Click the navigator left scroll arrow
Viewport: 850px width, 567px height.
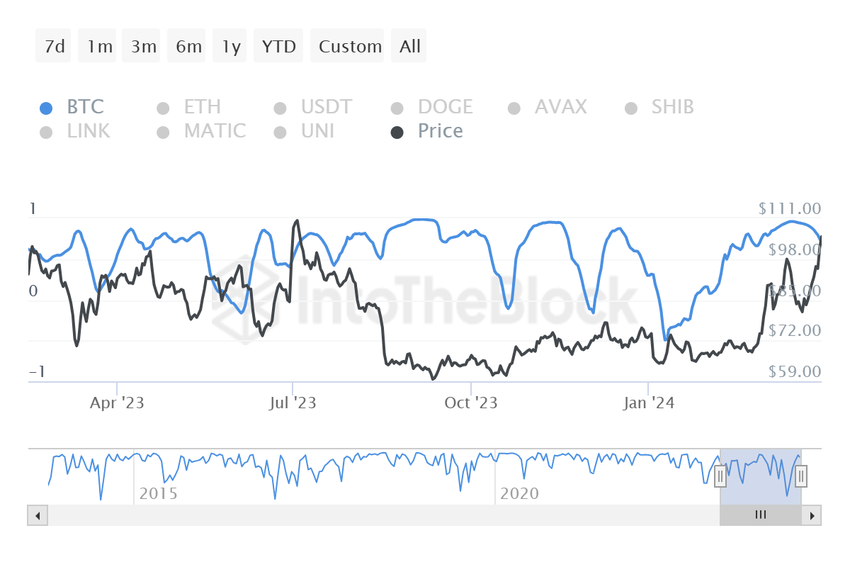pyautogui.click(x=37, y=516)
